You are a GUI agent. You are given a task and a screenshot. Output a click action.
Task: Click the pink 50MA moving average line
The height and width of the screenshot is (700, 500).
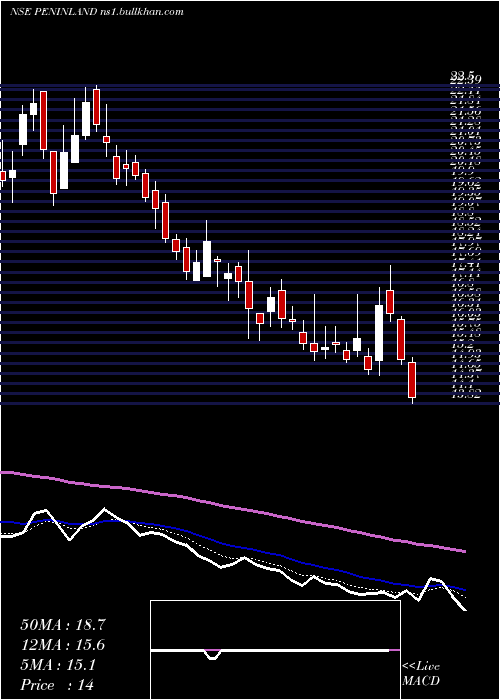(x=232, y=507)
